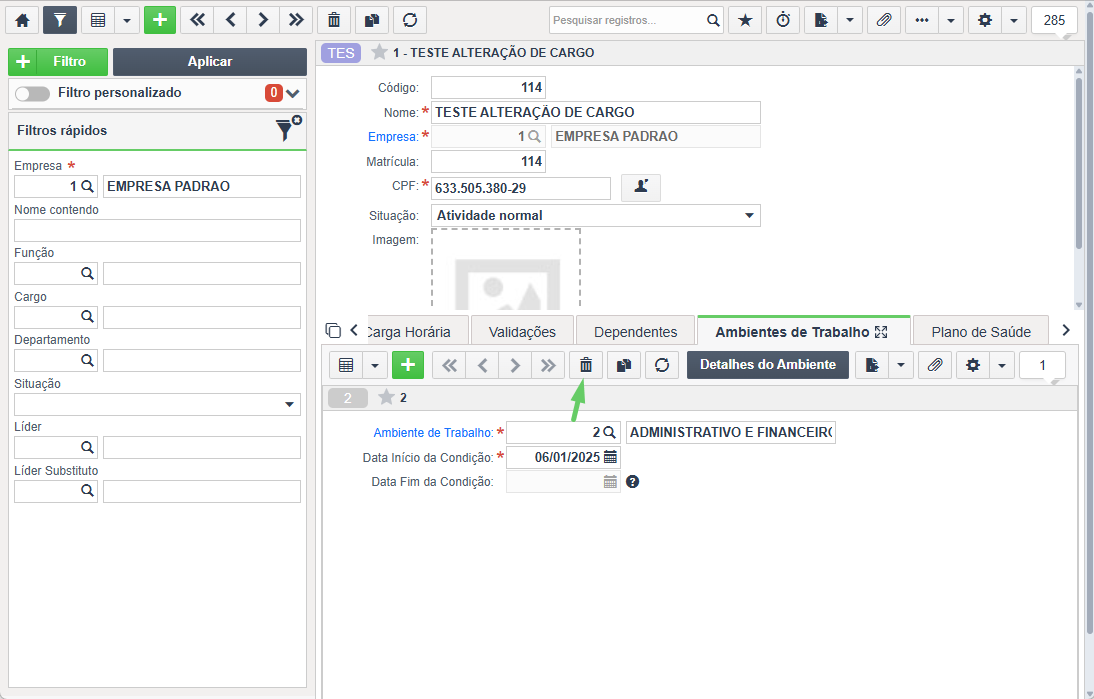Toggle the Filtro personalizado switch
This screenshot has width=1094, height=699.
pyautogui.click(x=32, y=93)
